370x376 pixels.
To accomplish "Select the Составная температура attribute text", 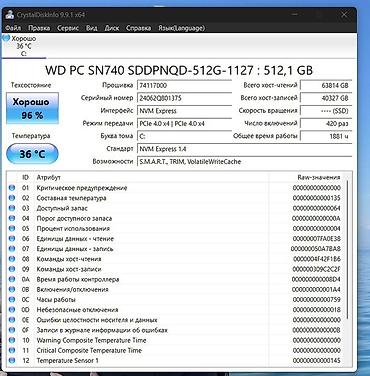I will click(71, 198).
